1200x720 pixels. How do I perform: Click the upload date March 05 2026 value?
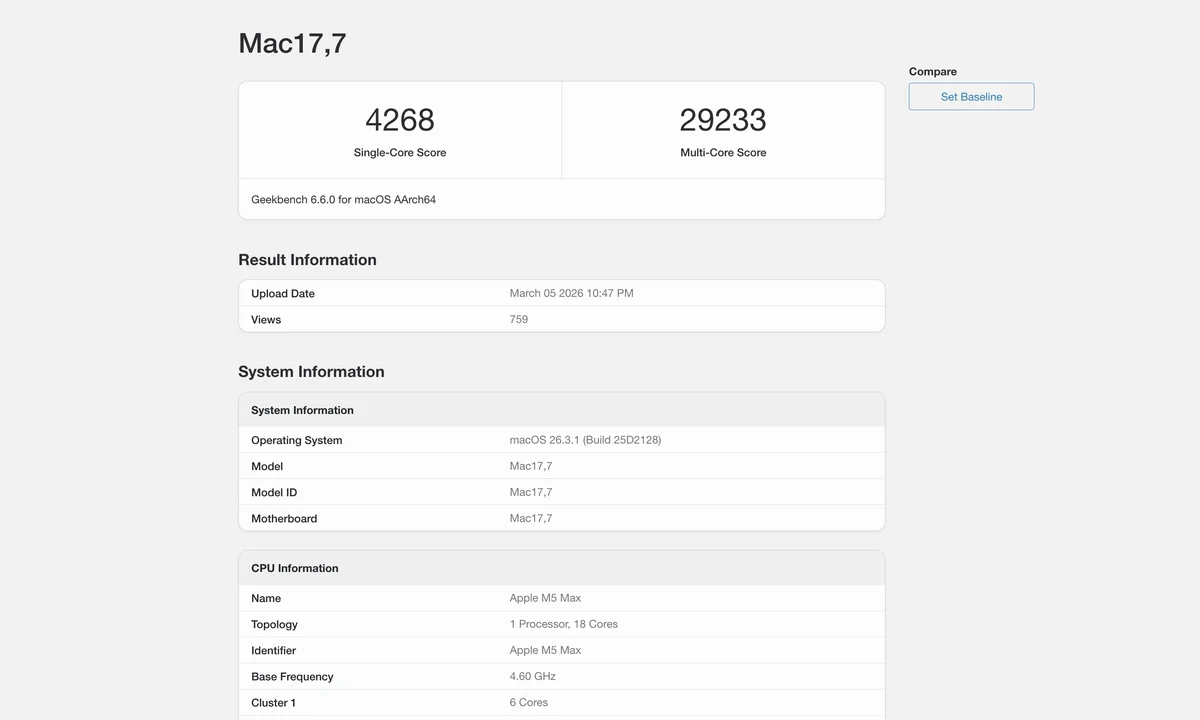pos(571,294)
